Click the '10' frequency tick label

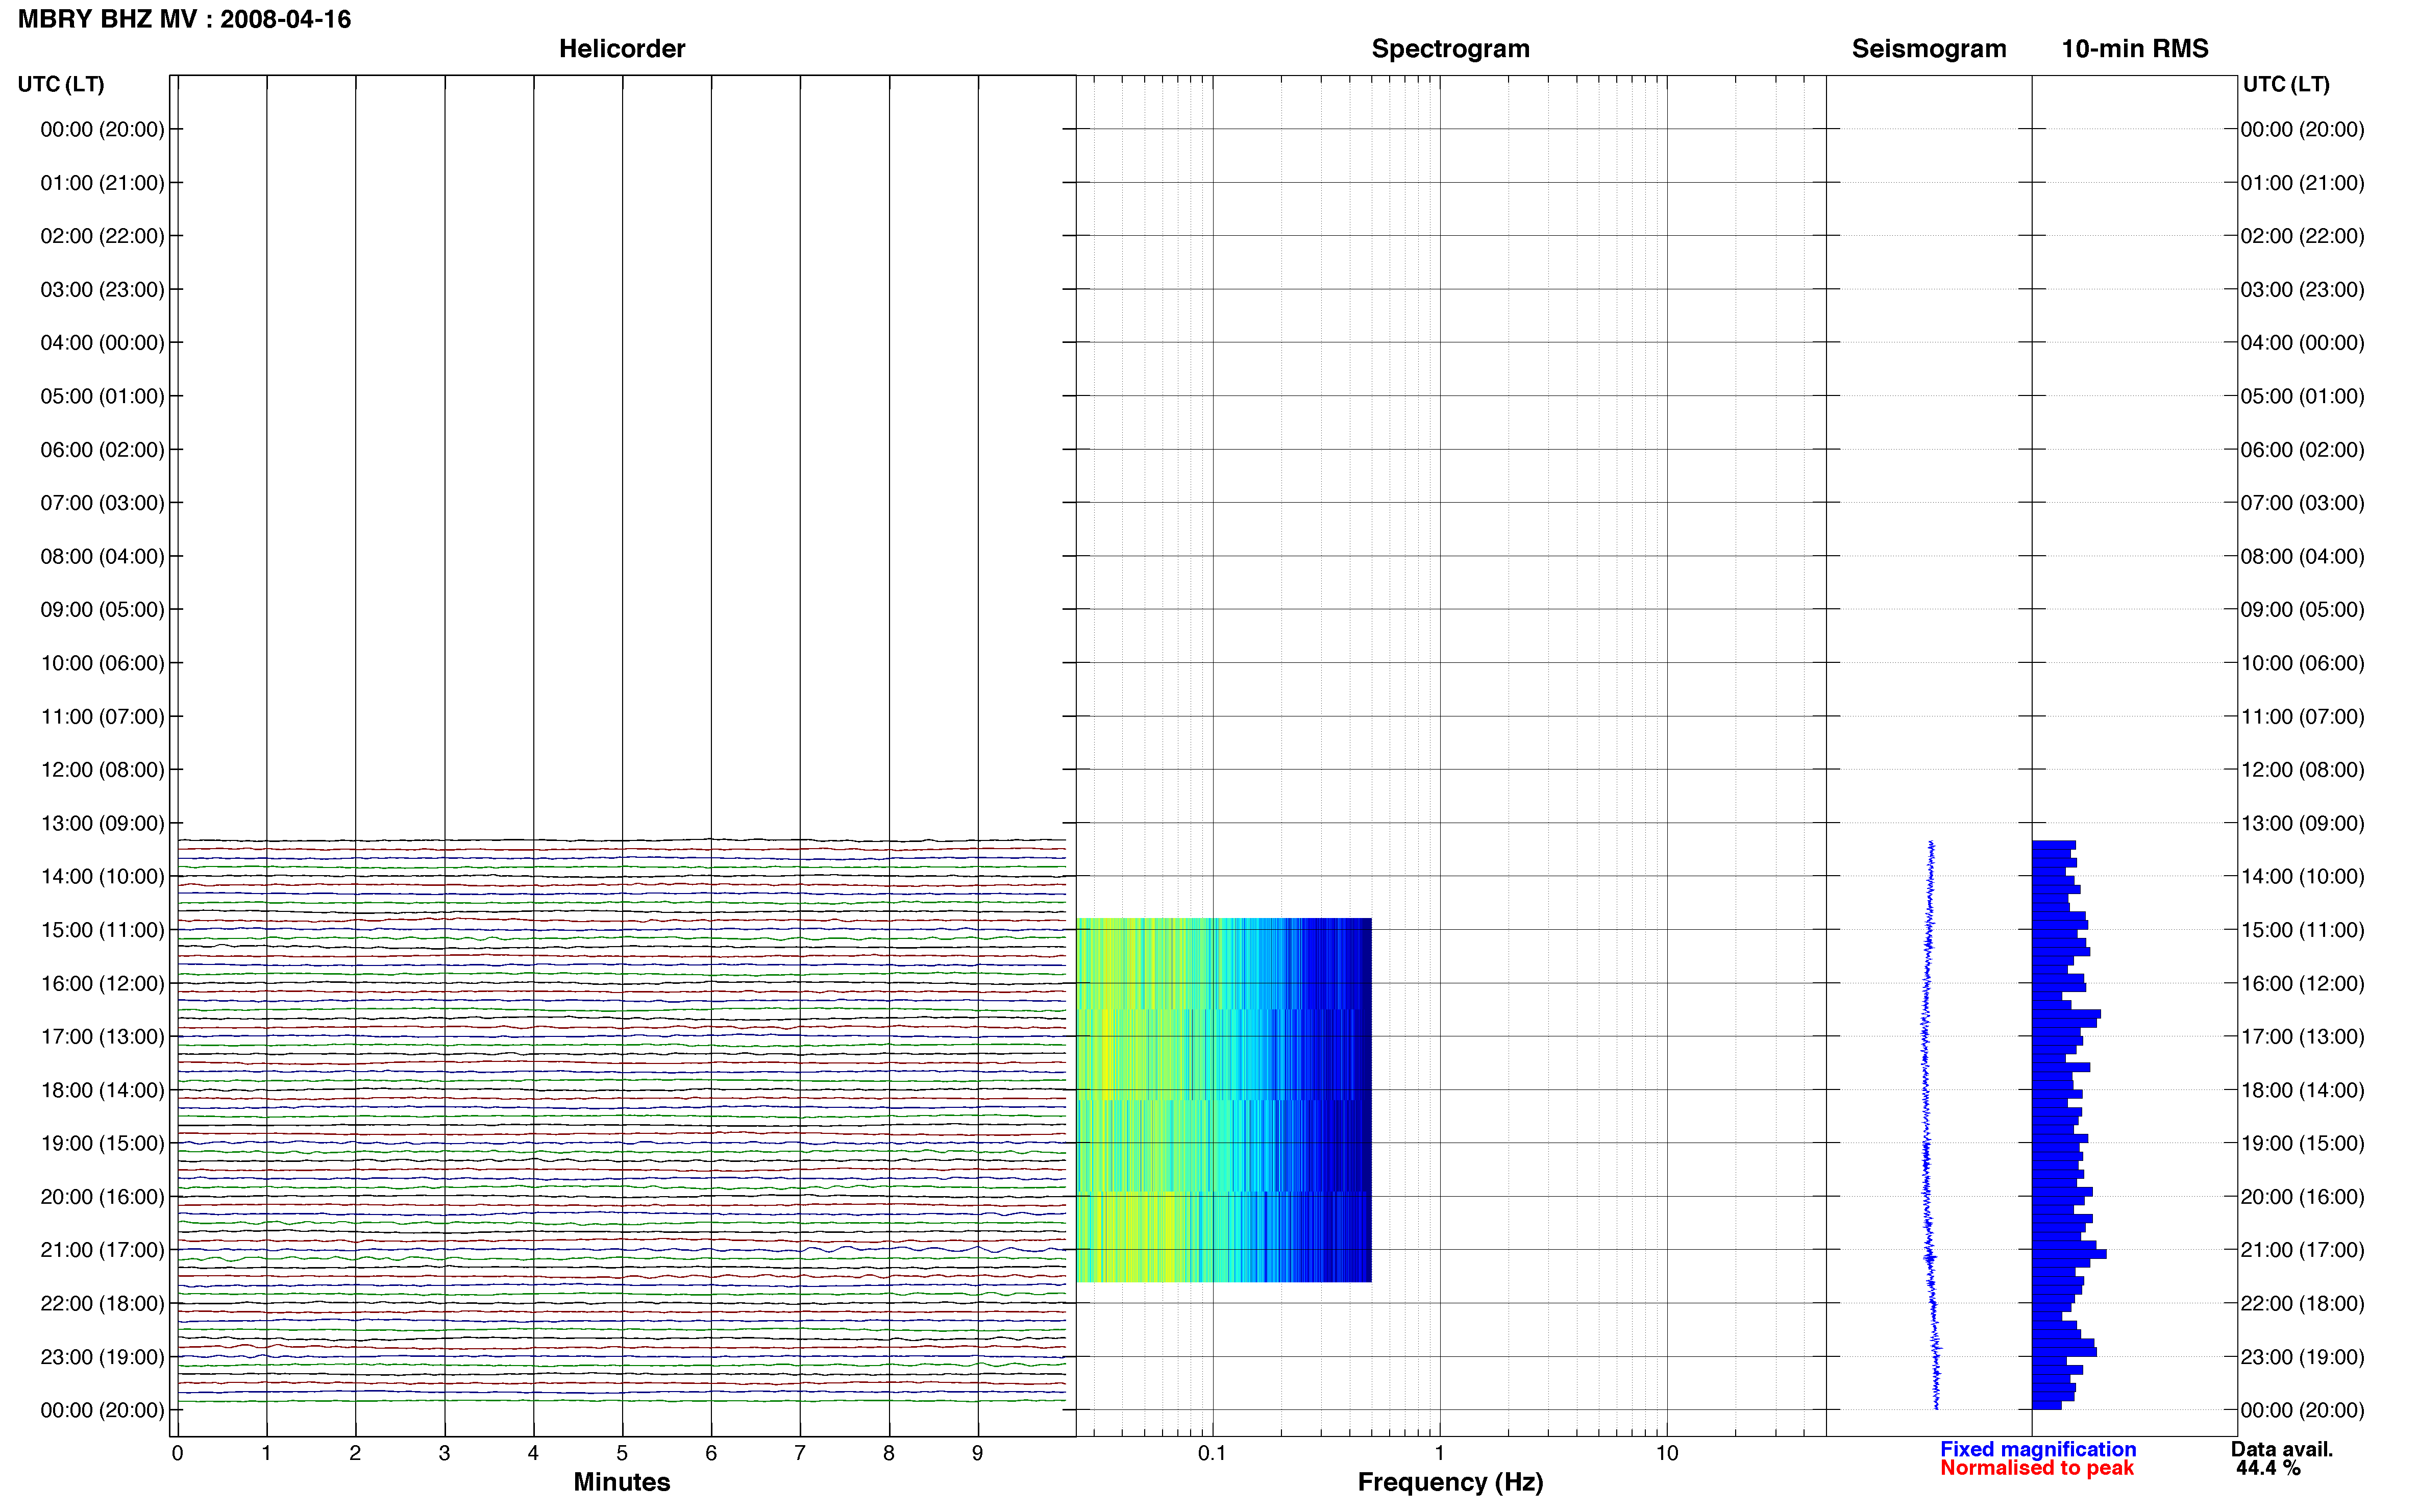point(1667,1453)
